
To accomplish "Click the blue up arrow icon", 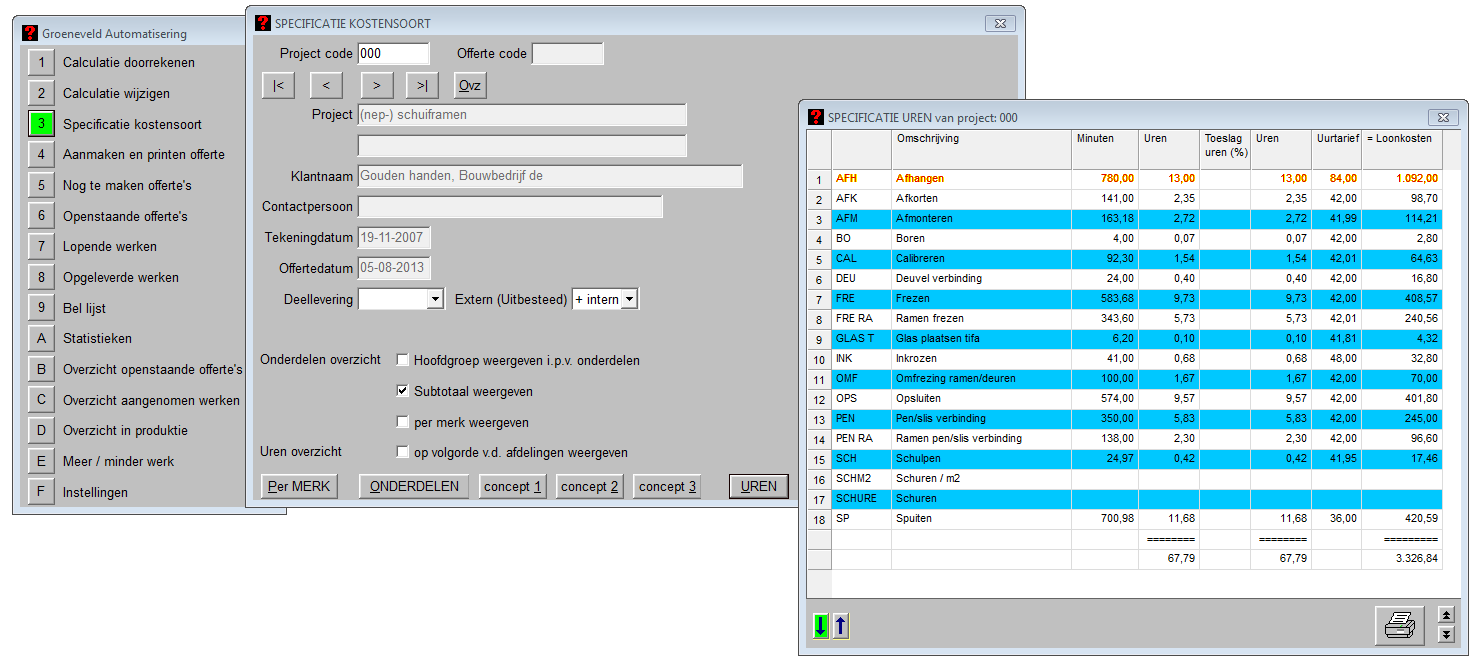I will point(841,627).
